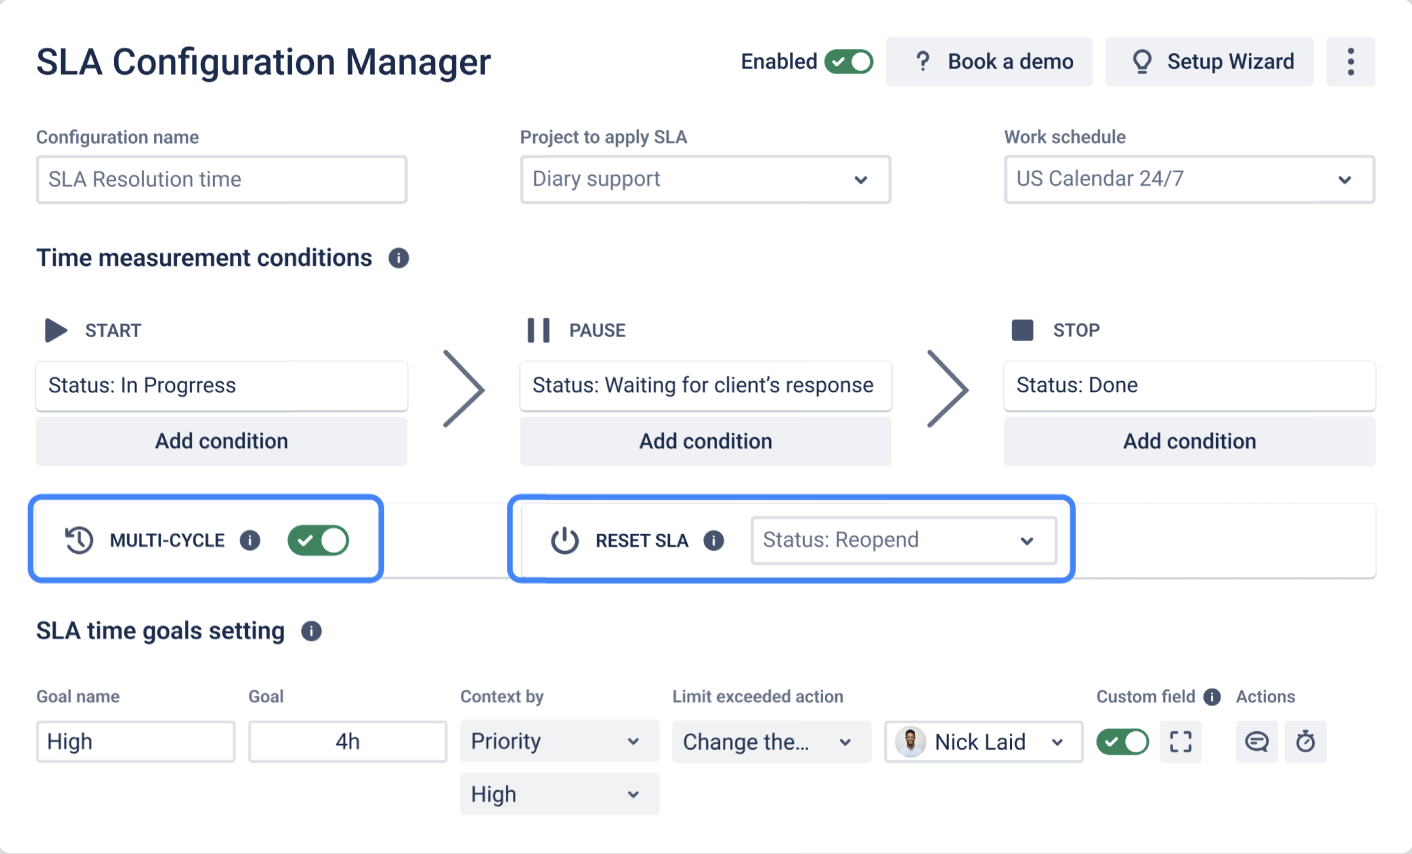This screenshot has height=854, width=1412.
Task: Select the Status: In Progrress start condition
Action: coord(222,386)
